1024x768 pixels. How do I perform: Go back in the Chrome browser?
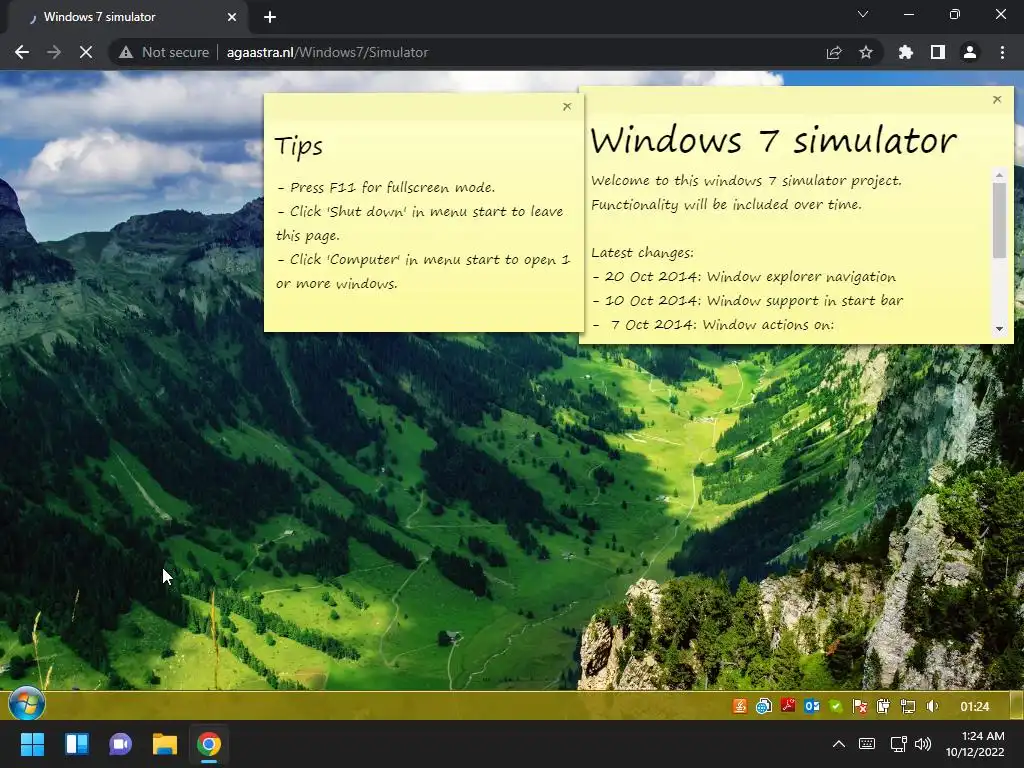pos(22,52)
